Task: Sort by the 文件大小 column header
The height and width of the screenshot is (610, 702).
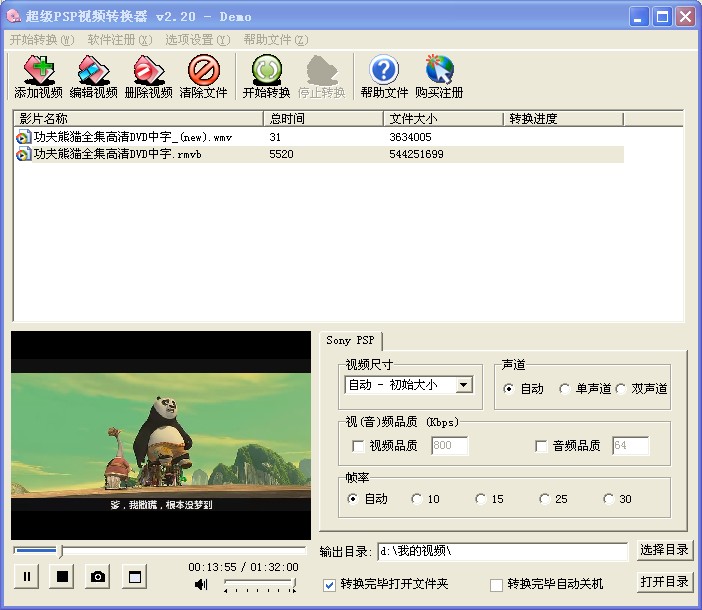Action: click(x=443, y=119)
